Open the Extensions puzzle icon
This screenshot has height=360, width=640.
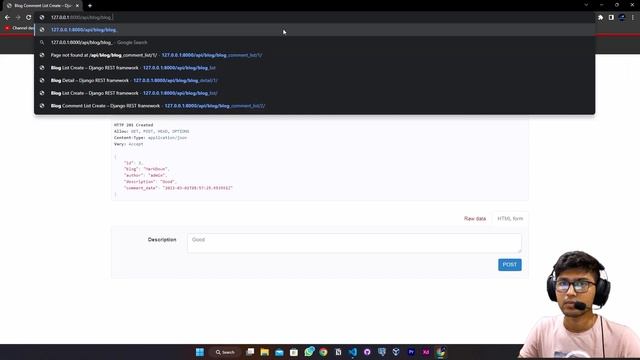coord(600,17)
